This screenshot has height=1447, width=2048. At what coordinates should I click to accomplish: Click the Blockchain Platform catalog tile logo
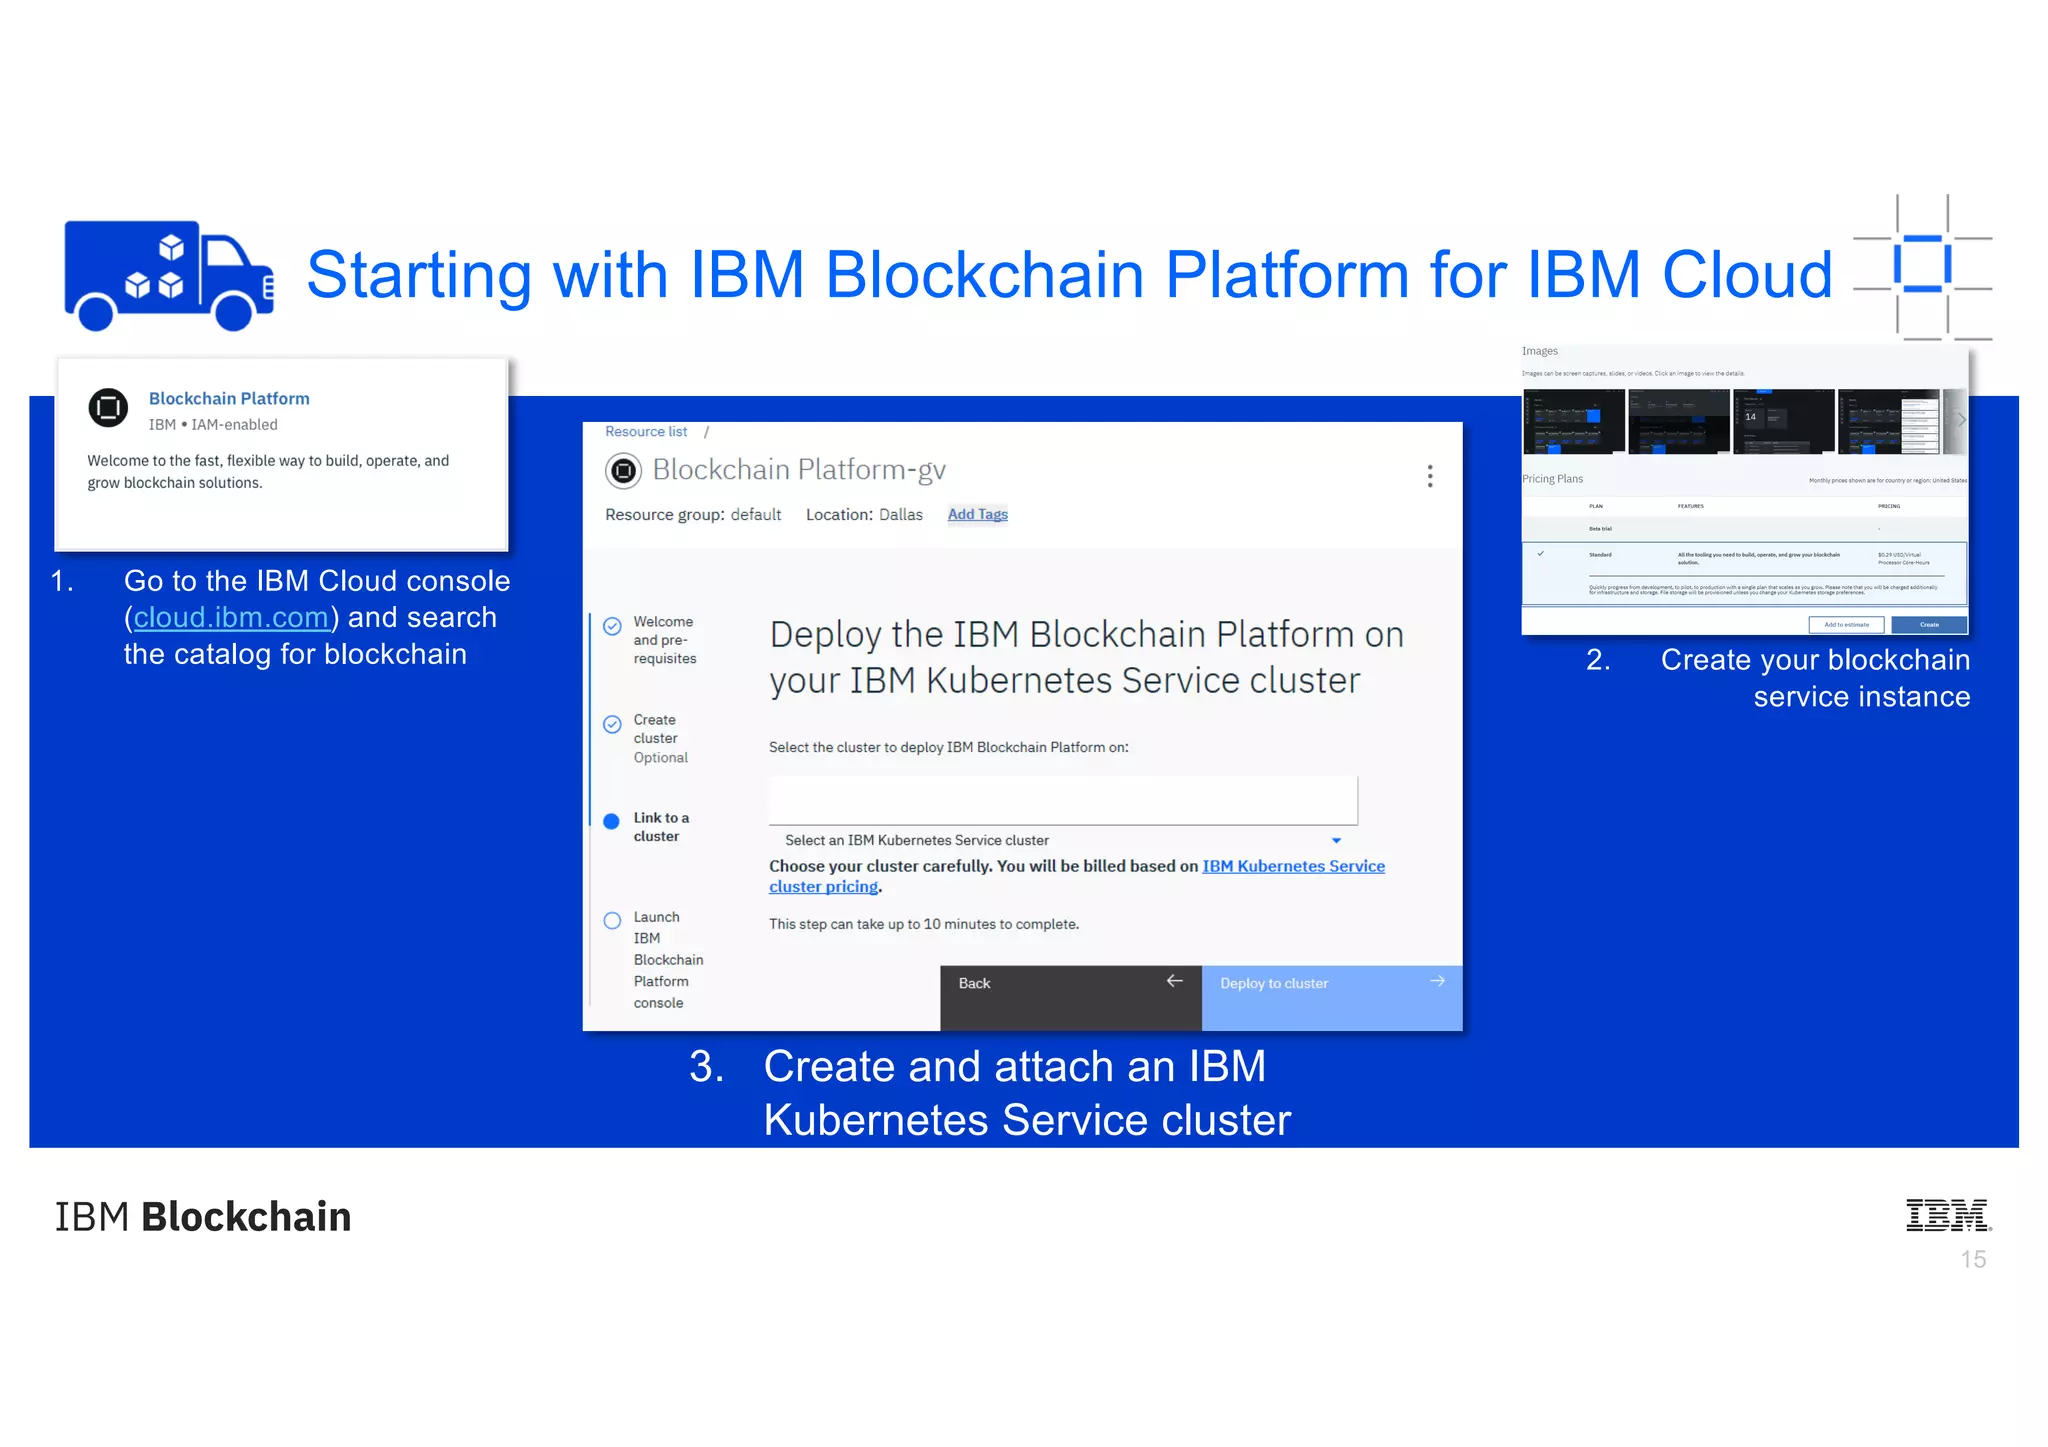pos(108,408)
